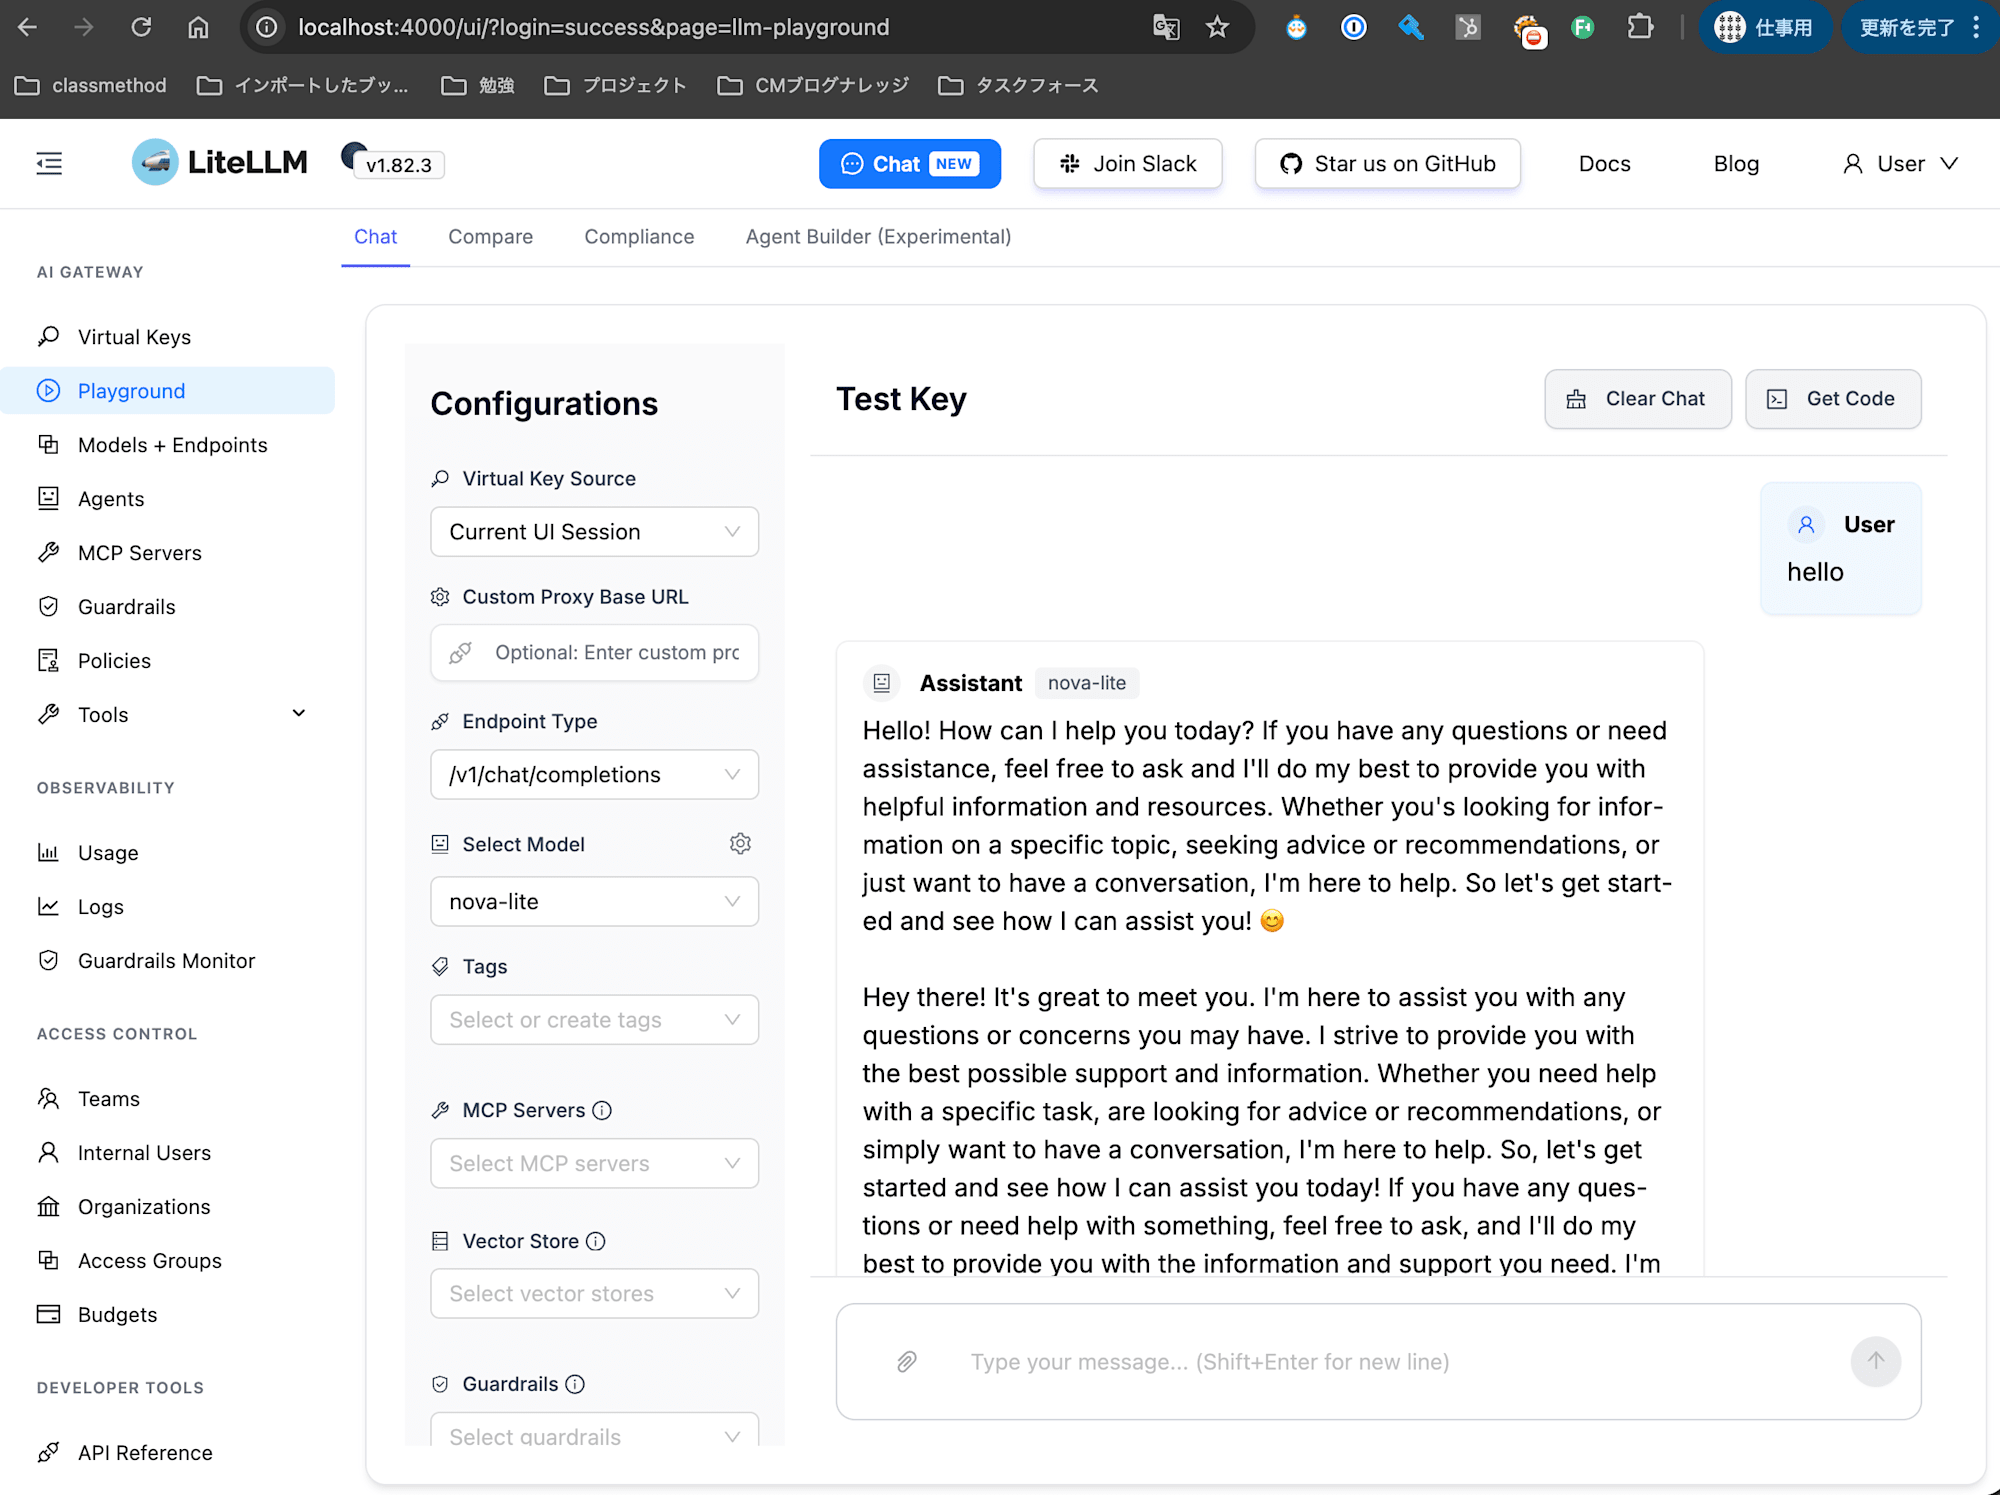
Task: Open the Select Model dropdown
Action: point(594,902)
